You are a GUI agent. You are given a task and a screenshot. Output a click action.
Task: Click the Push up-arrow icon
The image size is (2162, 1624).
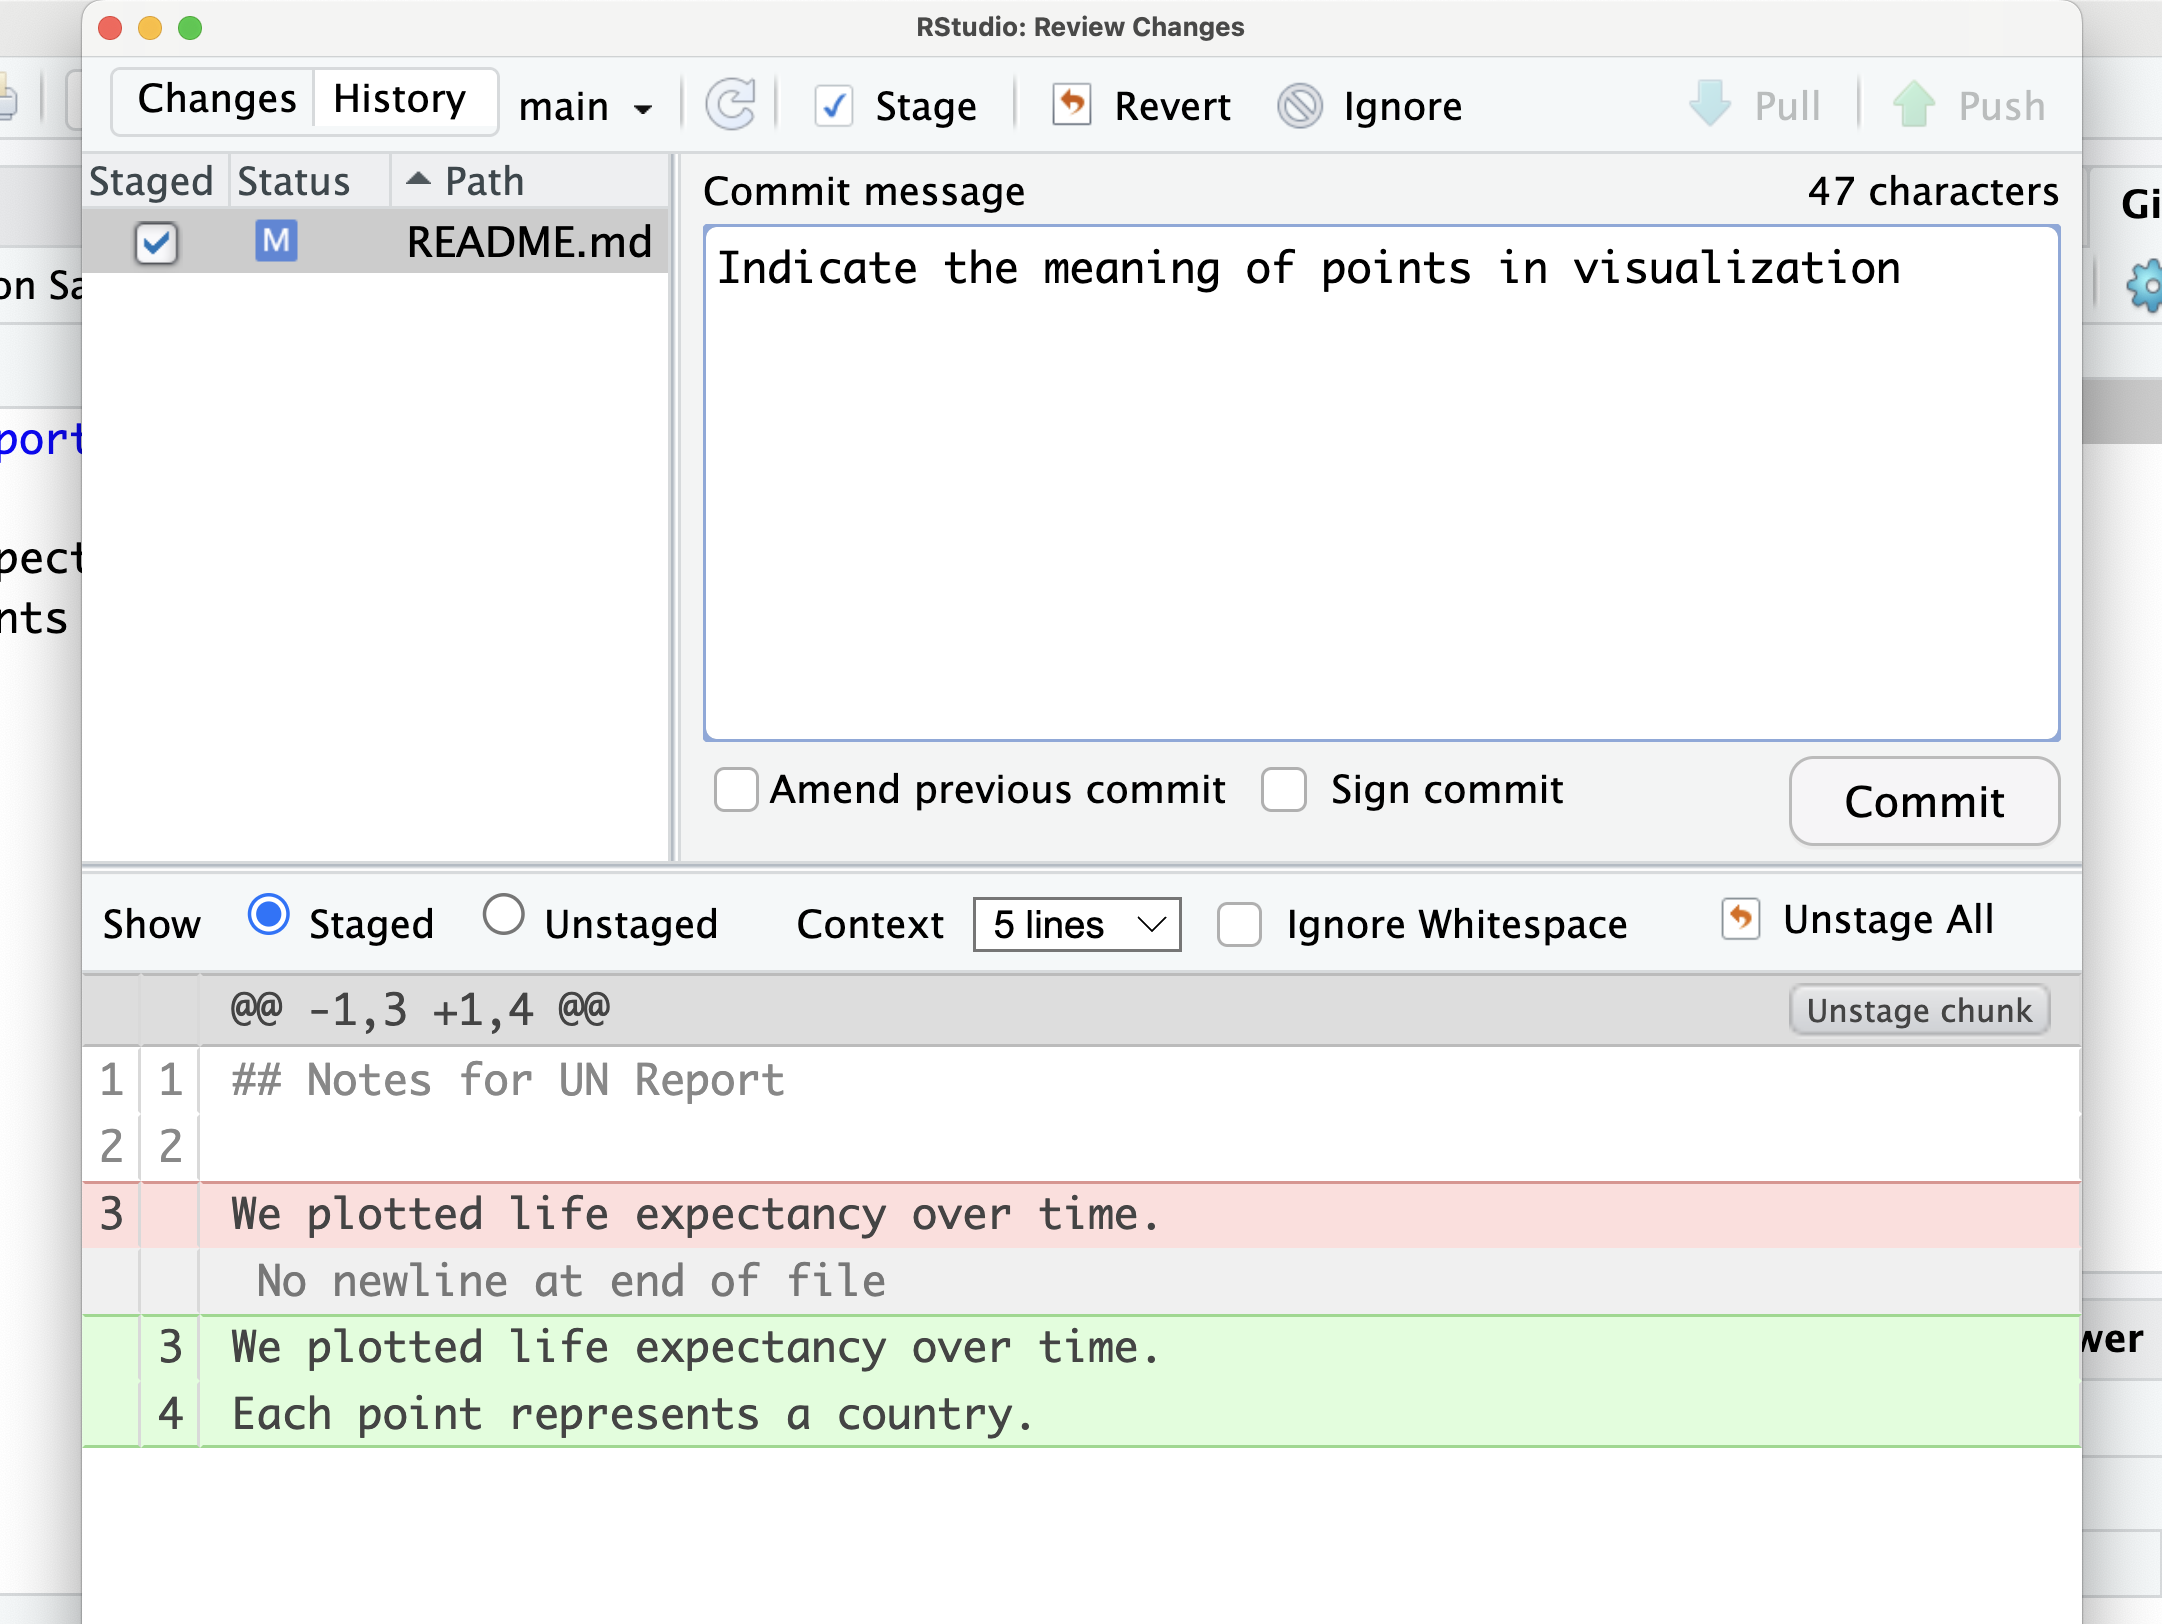[1913, 104]
